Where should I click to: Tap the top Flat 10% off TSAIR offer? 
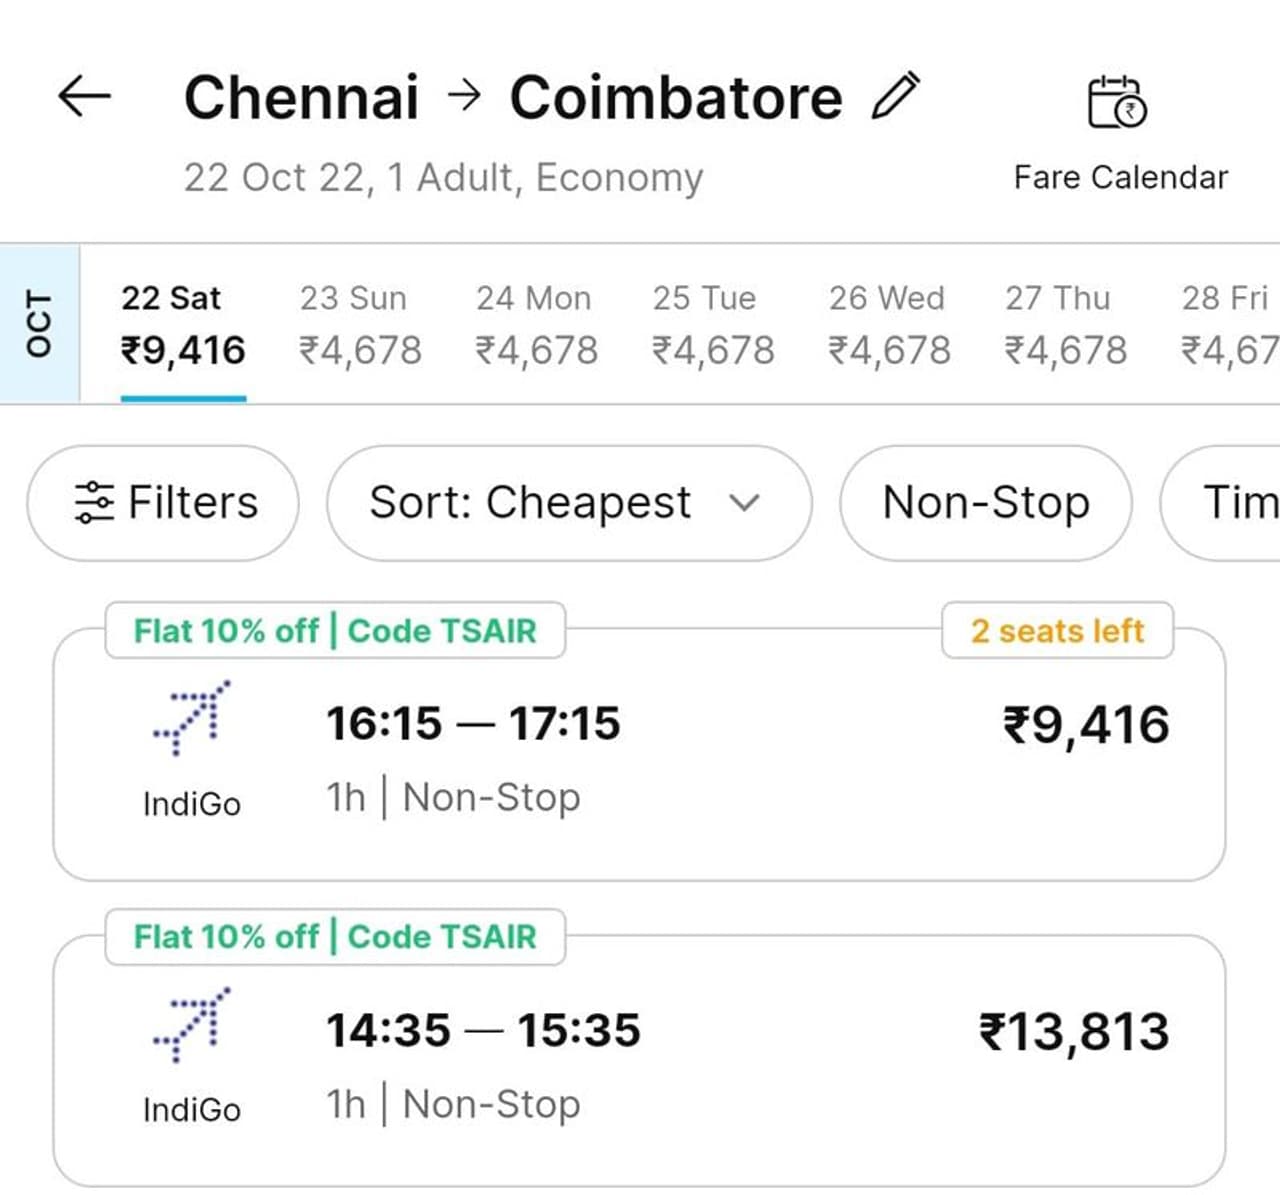click(x=335, y=631)
